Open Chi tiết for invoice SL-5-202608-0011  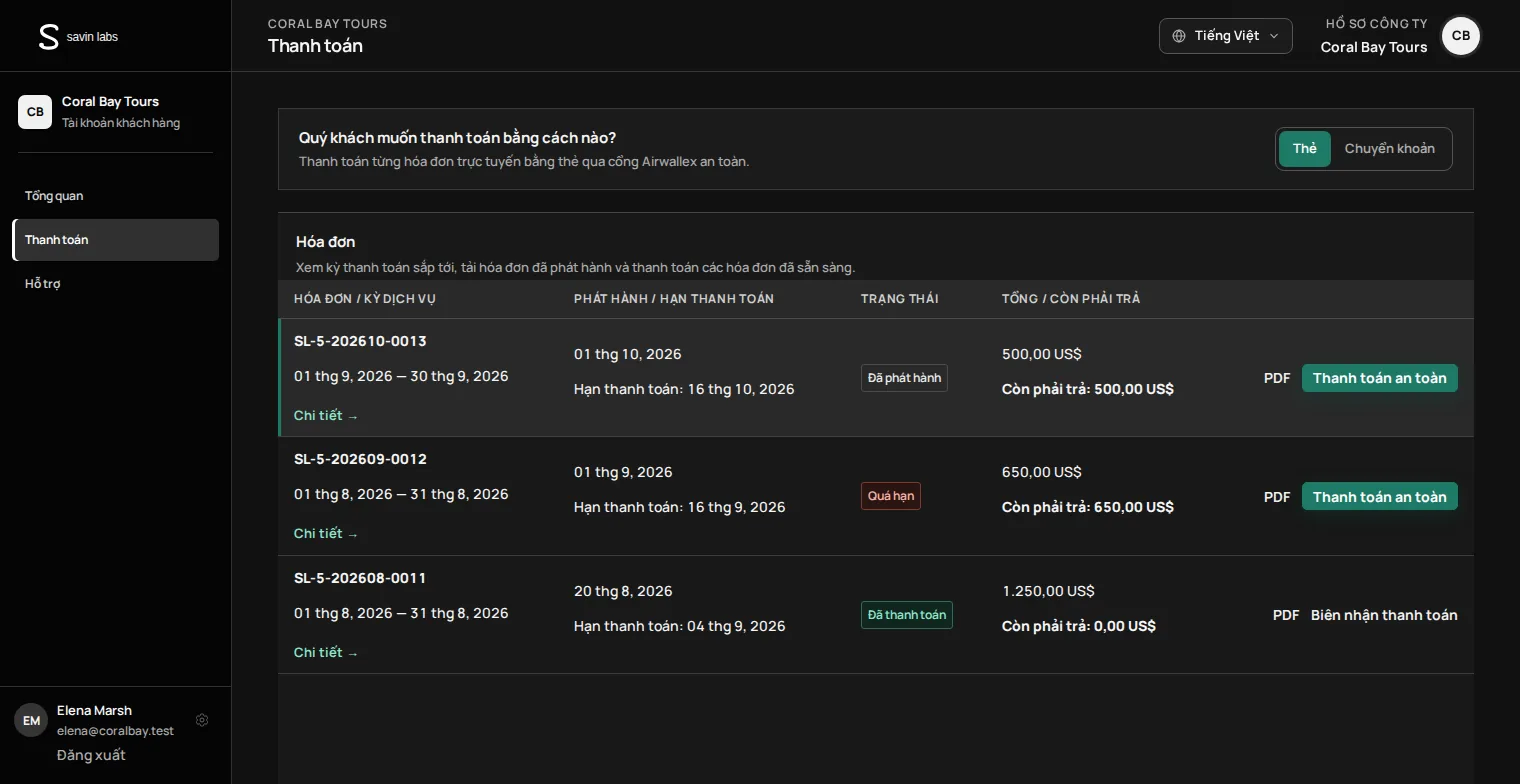point(326,653)
